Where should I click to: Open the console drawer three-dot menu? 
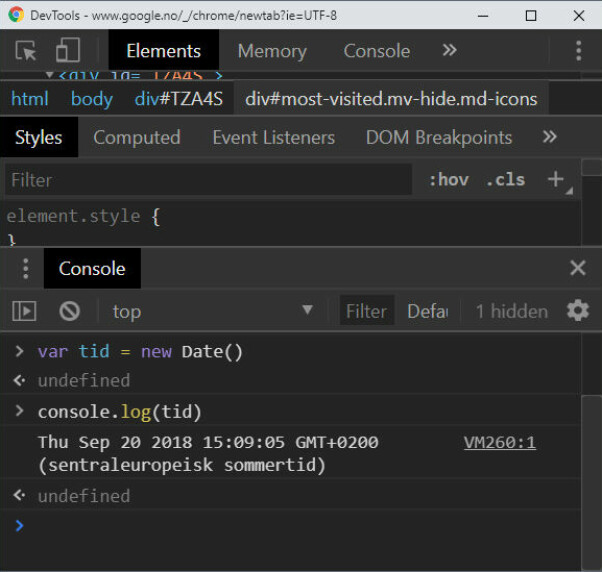coord(26,268)
